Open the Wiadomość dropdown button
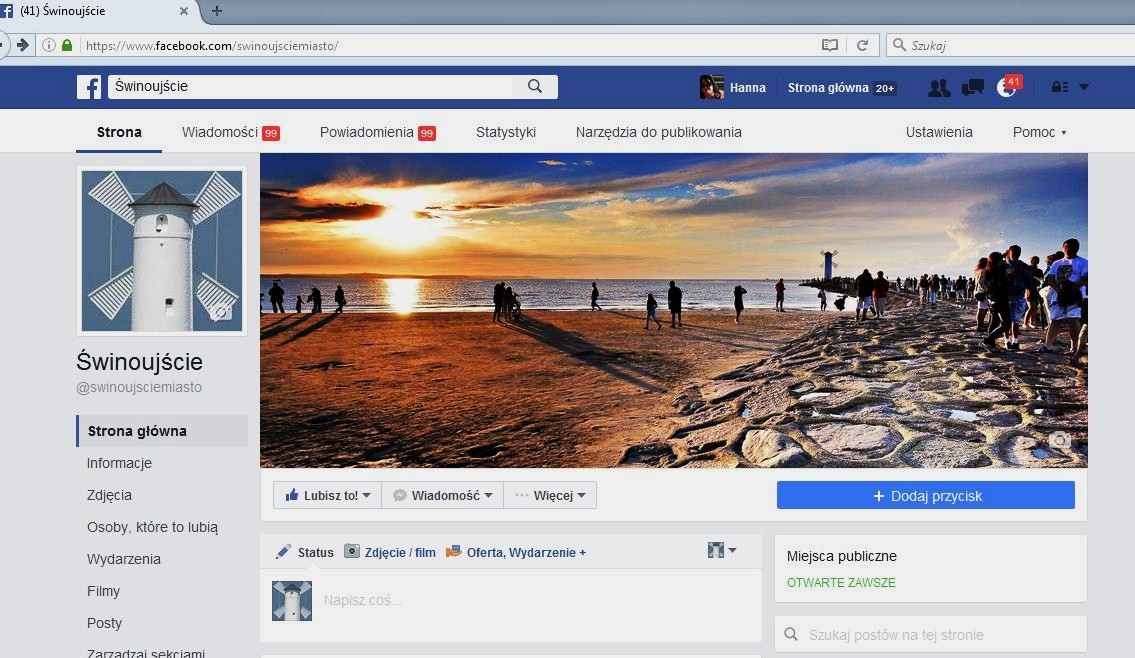This screenshot has width=1135, height=658. 442,495
